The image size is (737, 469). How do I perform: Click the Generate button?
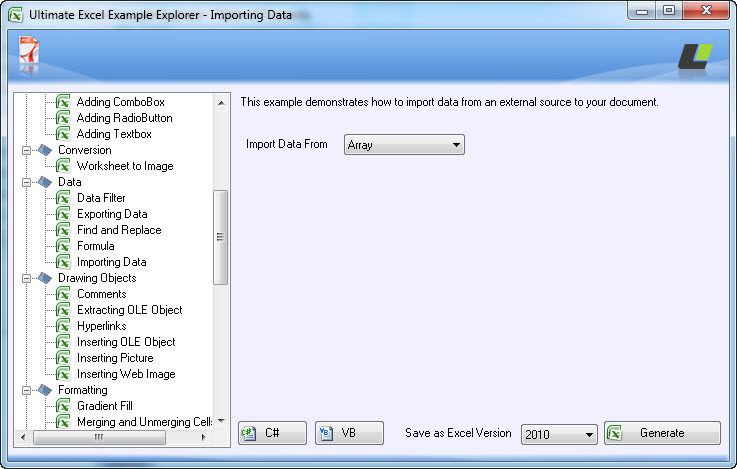tap(662, 433)
